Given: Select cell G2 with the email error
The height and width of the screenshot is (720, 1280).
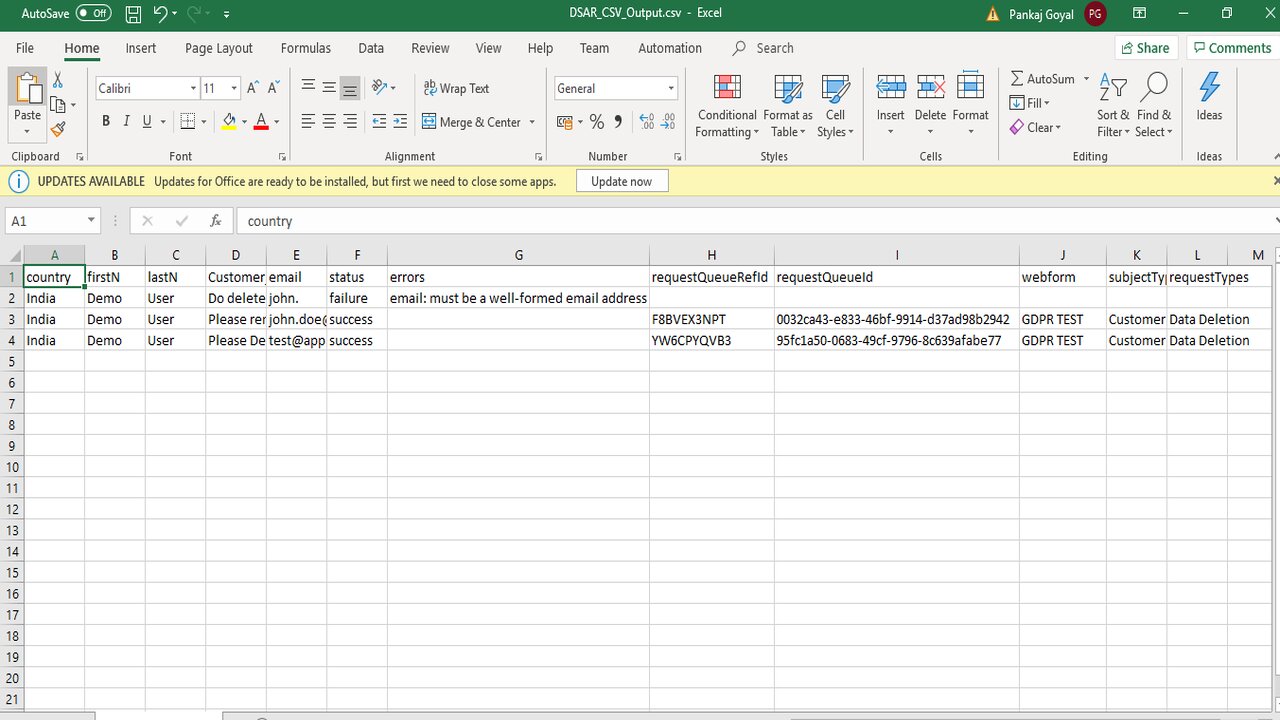Looking at the screenshot, I should [518, 298].
